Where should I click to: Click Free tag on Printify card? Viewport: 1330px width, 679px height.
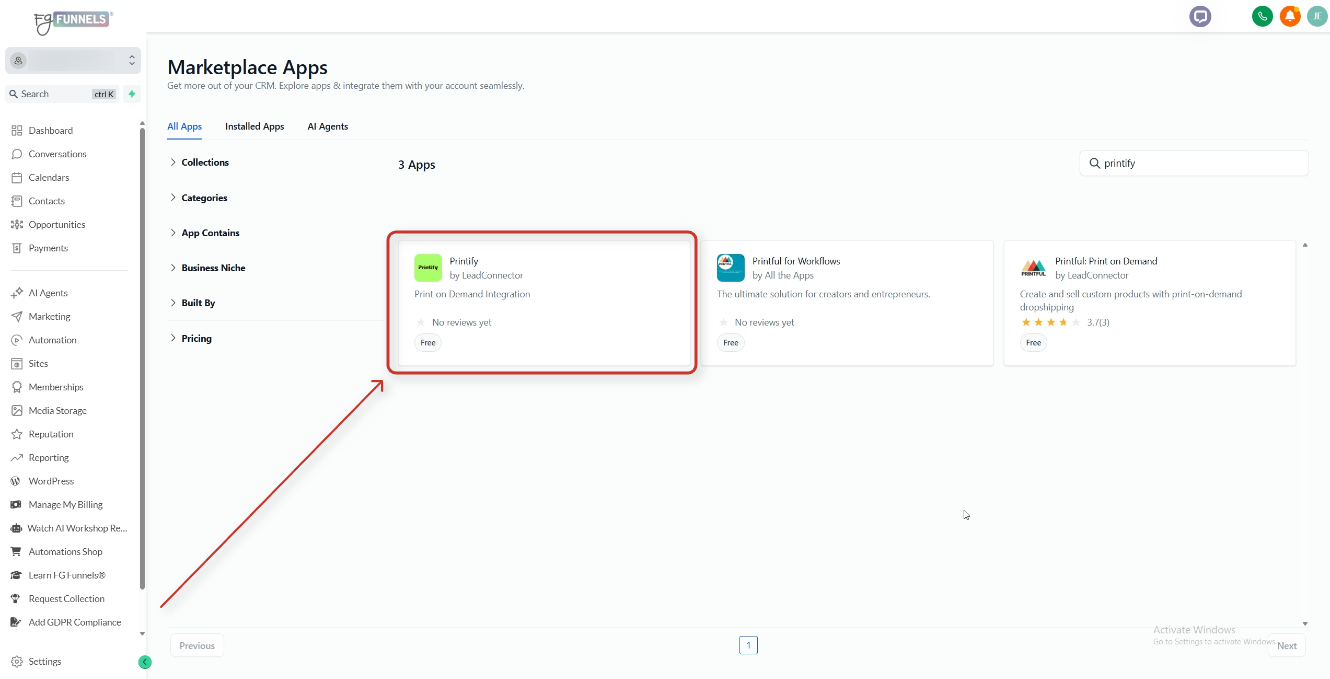coord(428,343)
